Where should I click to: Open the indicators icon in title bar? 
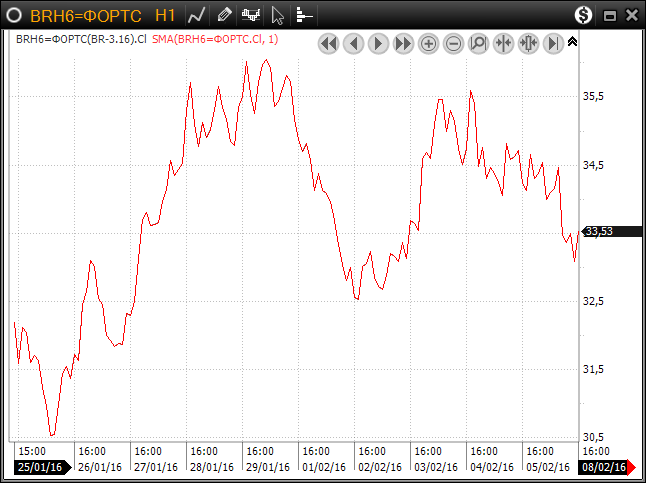tap(304, 15)
